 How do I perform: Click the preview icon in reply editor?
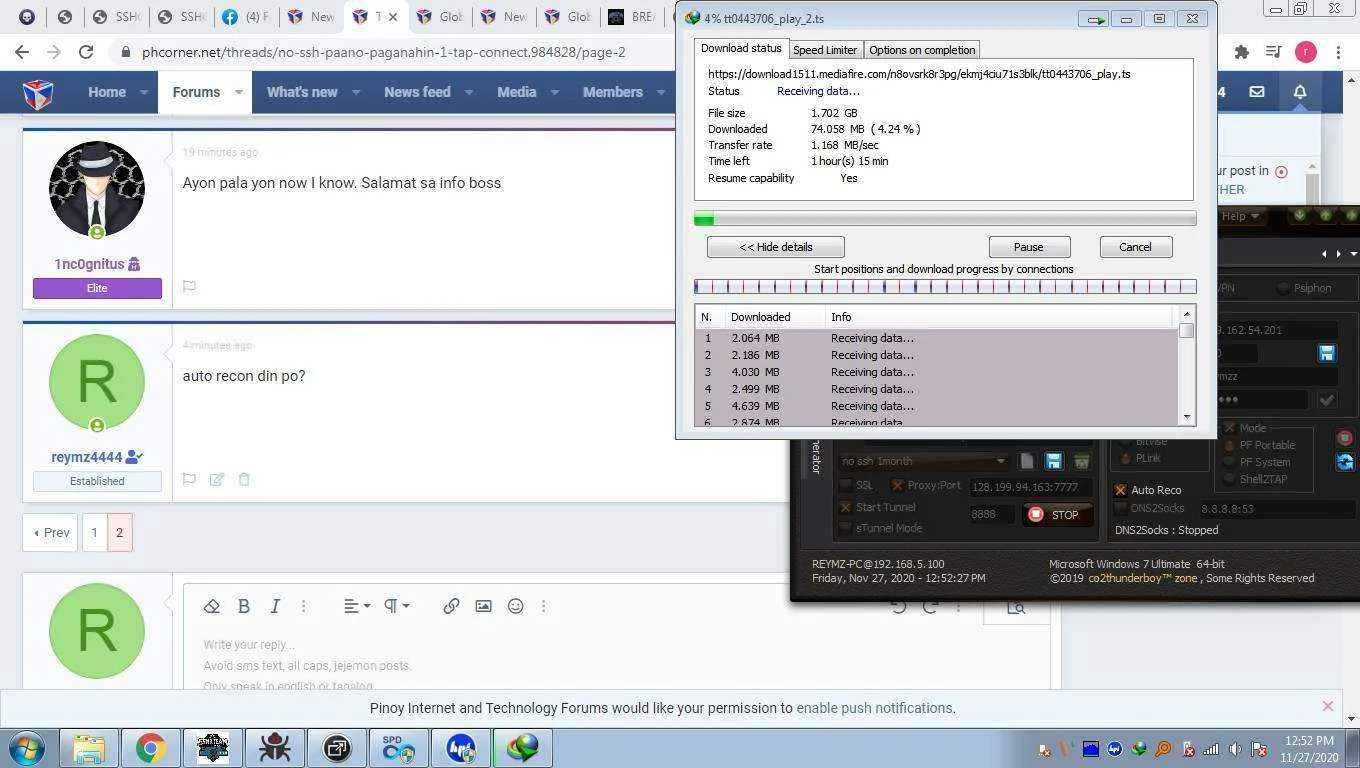pyautogui.click(x=1016, y=607)
